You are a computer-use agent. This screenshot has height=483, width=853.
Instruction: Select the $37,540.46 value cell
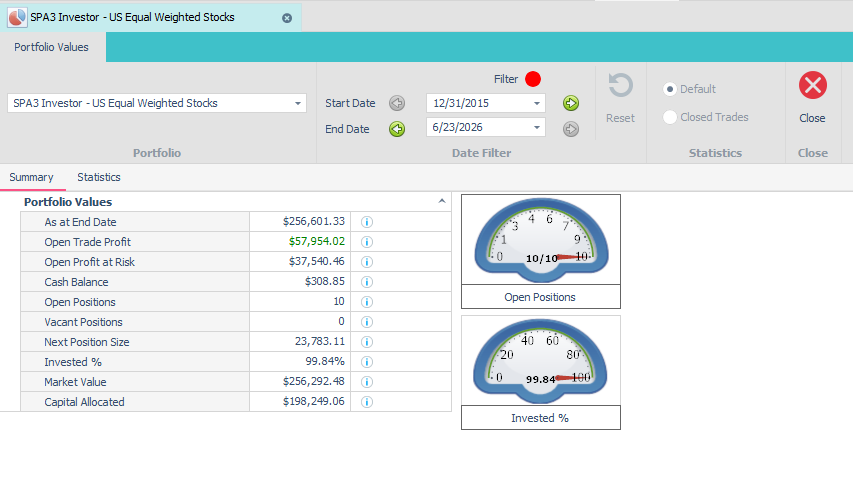pos(300,262)
